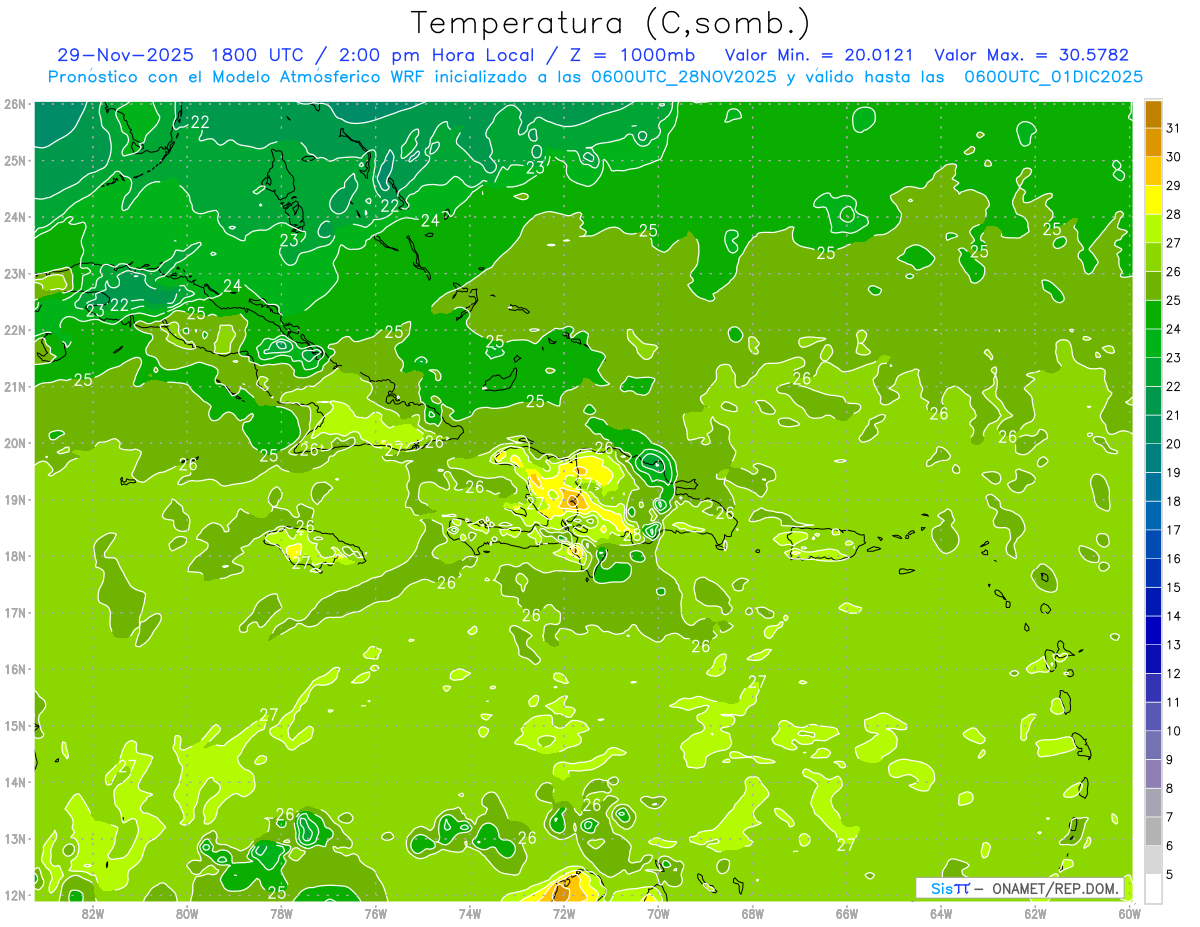The width and height of the screenshot is (1200, 927).
Task: Click the "Valor Min. = 20.0121" readout
Action: 819,55
